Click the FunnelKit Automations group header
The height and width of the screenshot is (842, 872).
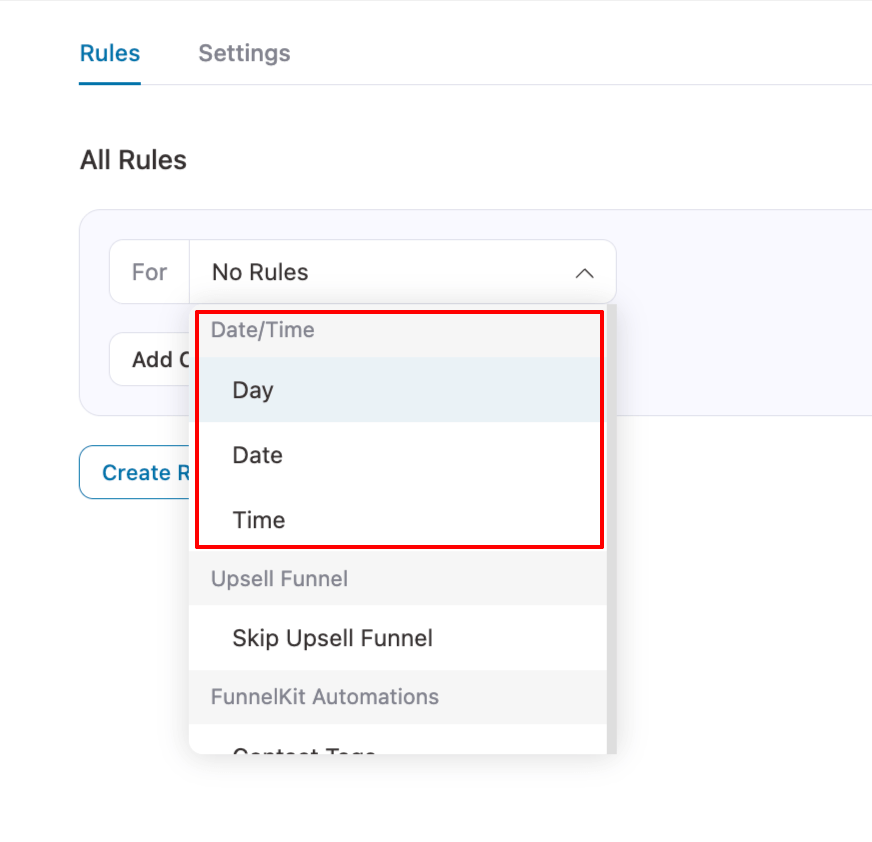click(324, 696)
